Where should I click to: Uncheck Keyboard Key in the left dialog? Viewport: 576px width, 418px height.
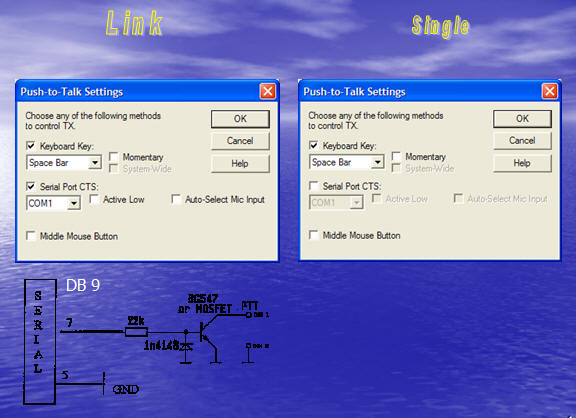[31, 146]
